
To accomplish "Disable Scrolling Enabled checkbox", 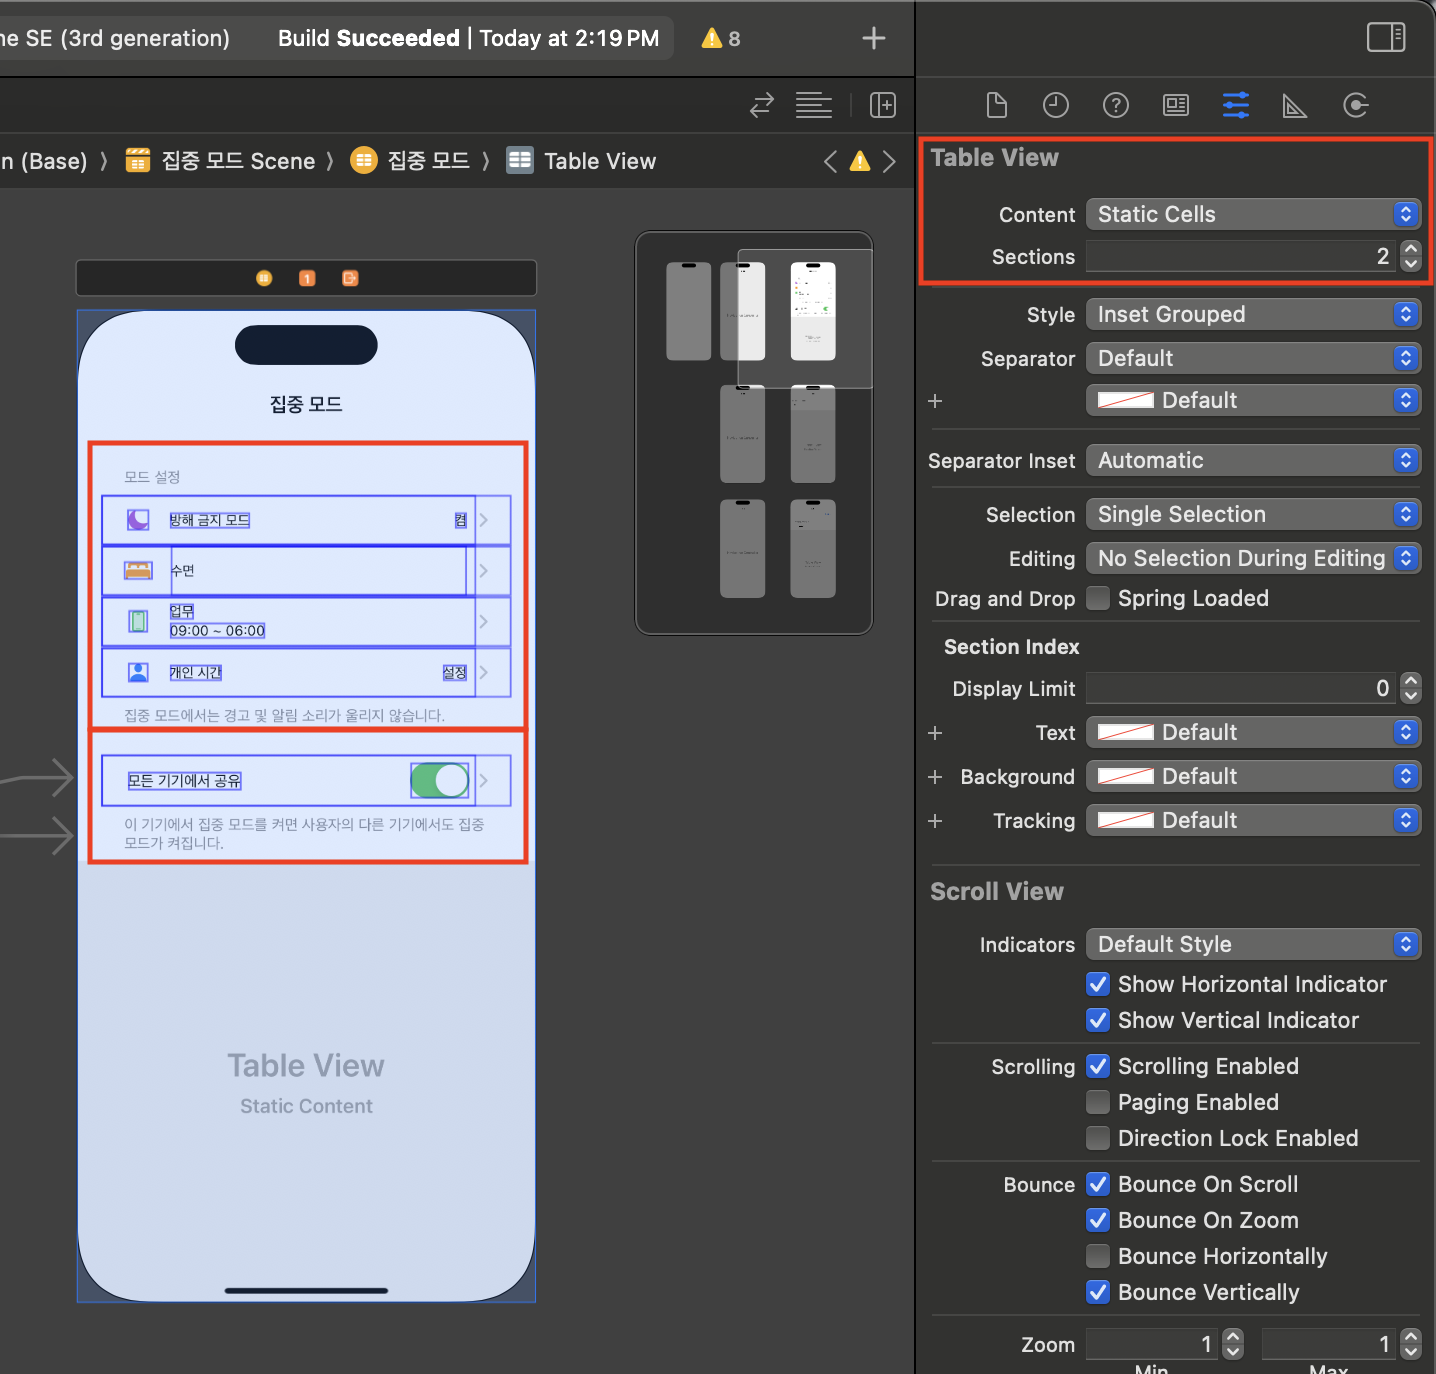I will point(1098,1066).
